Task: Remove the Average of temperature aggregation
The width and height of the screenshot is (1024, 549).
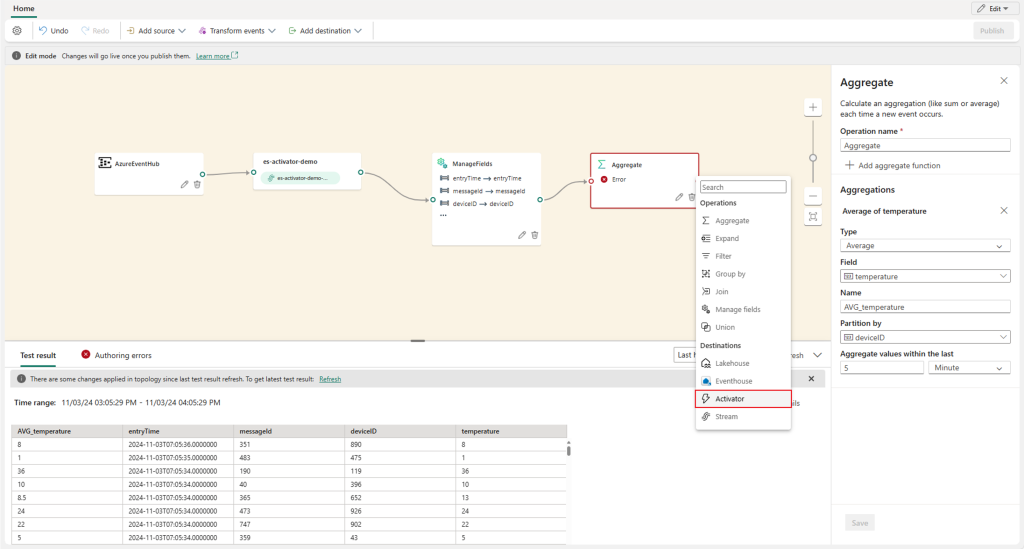Action: (1004, 211)
